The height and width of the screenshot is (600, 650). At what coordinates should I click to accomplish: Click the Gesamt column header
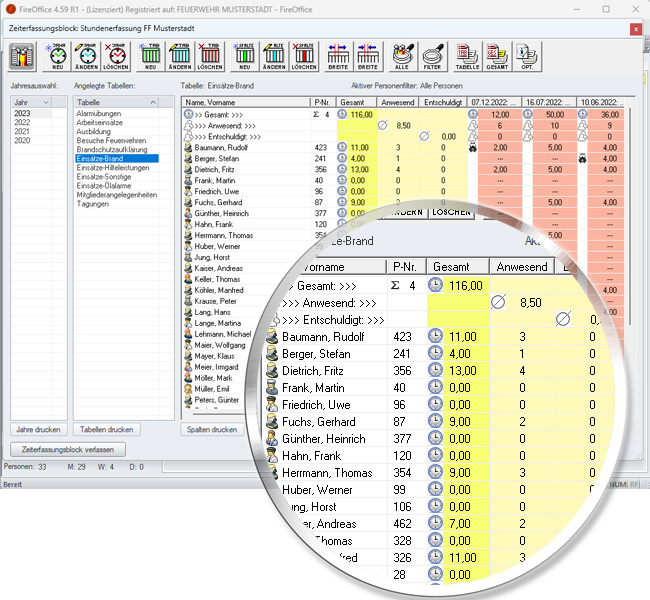pos(352,102)
